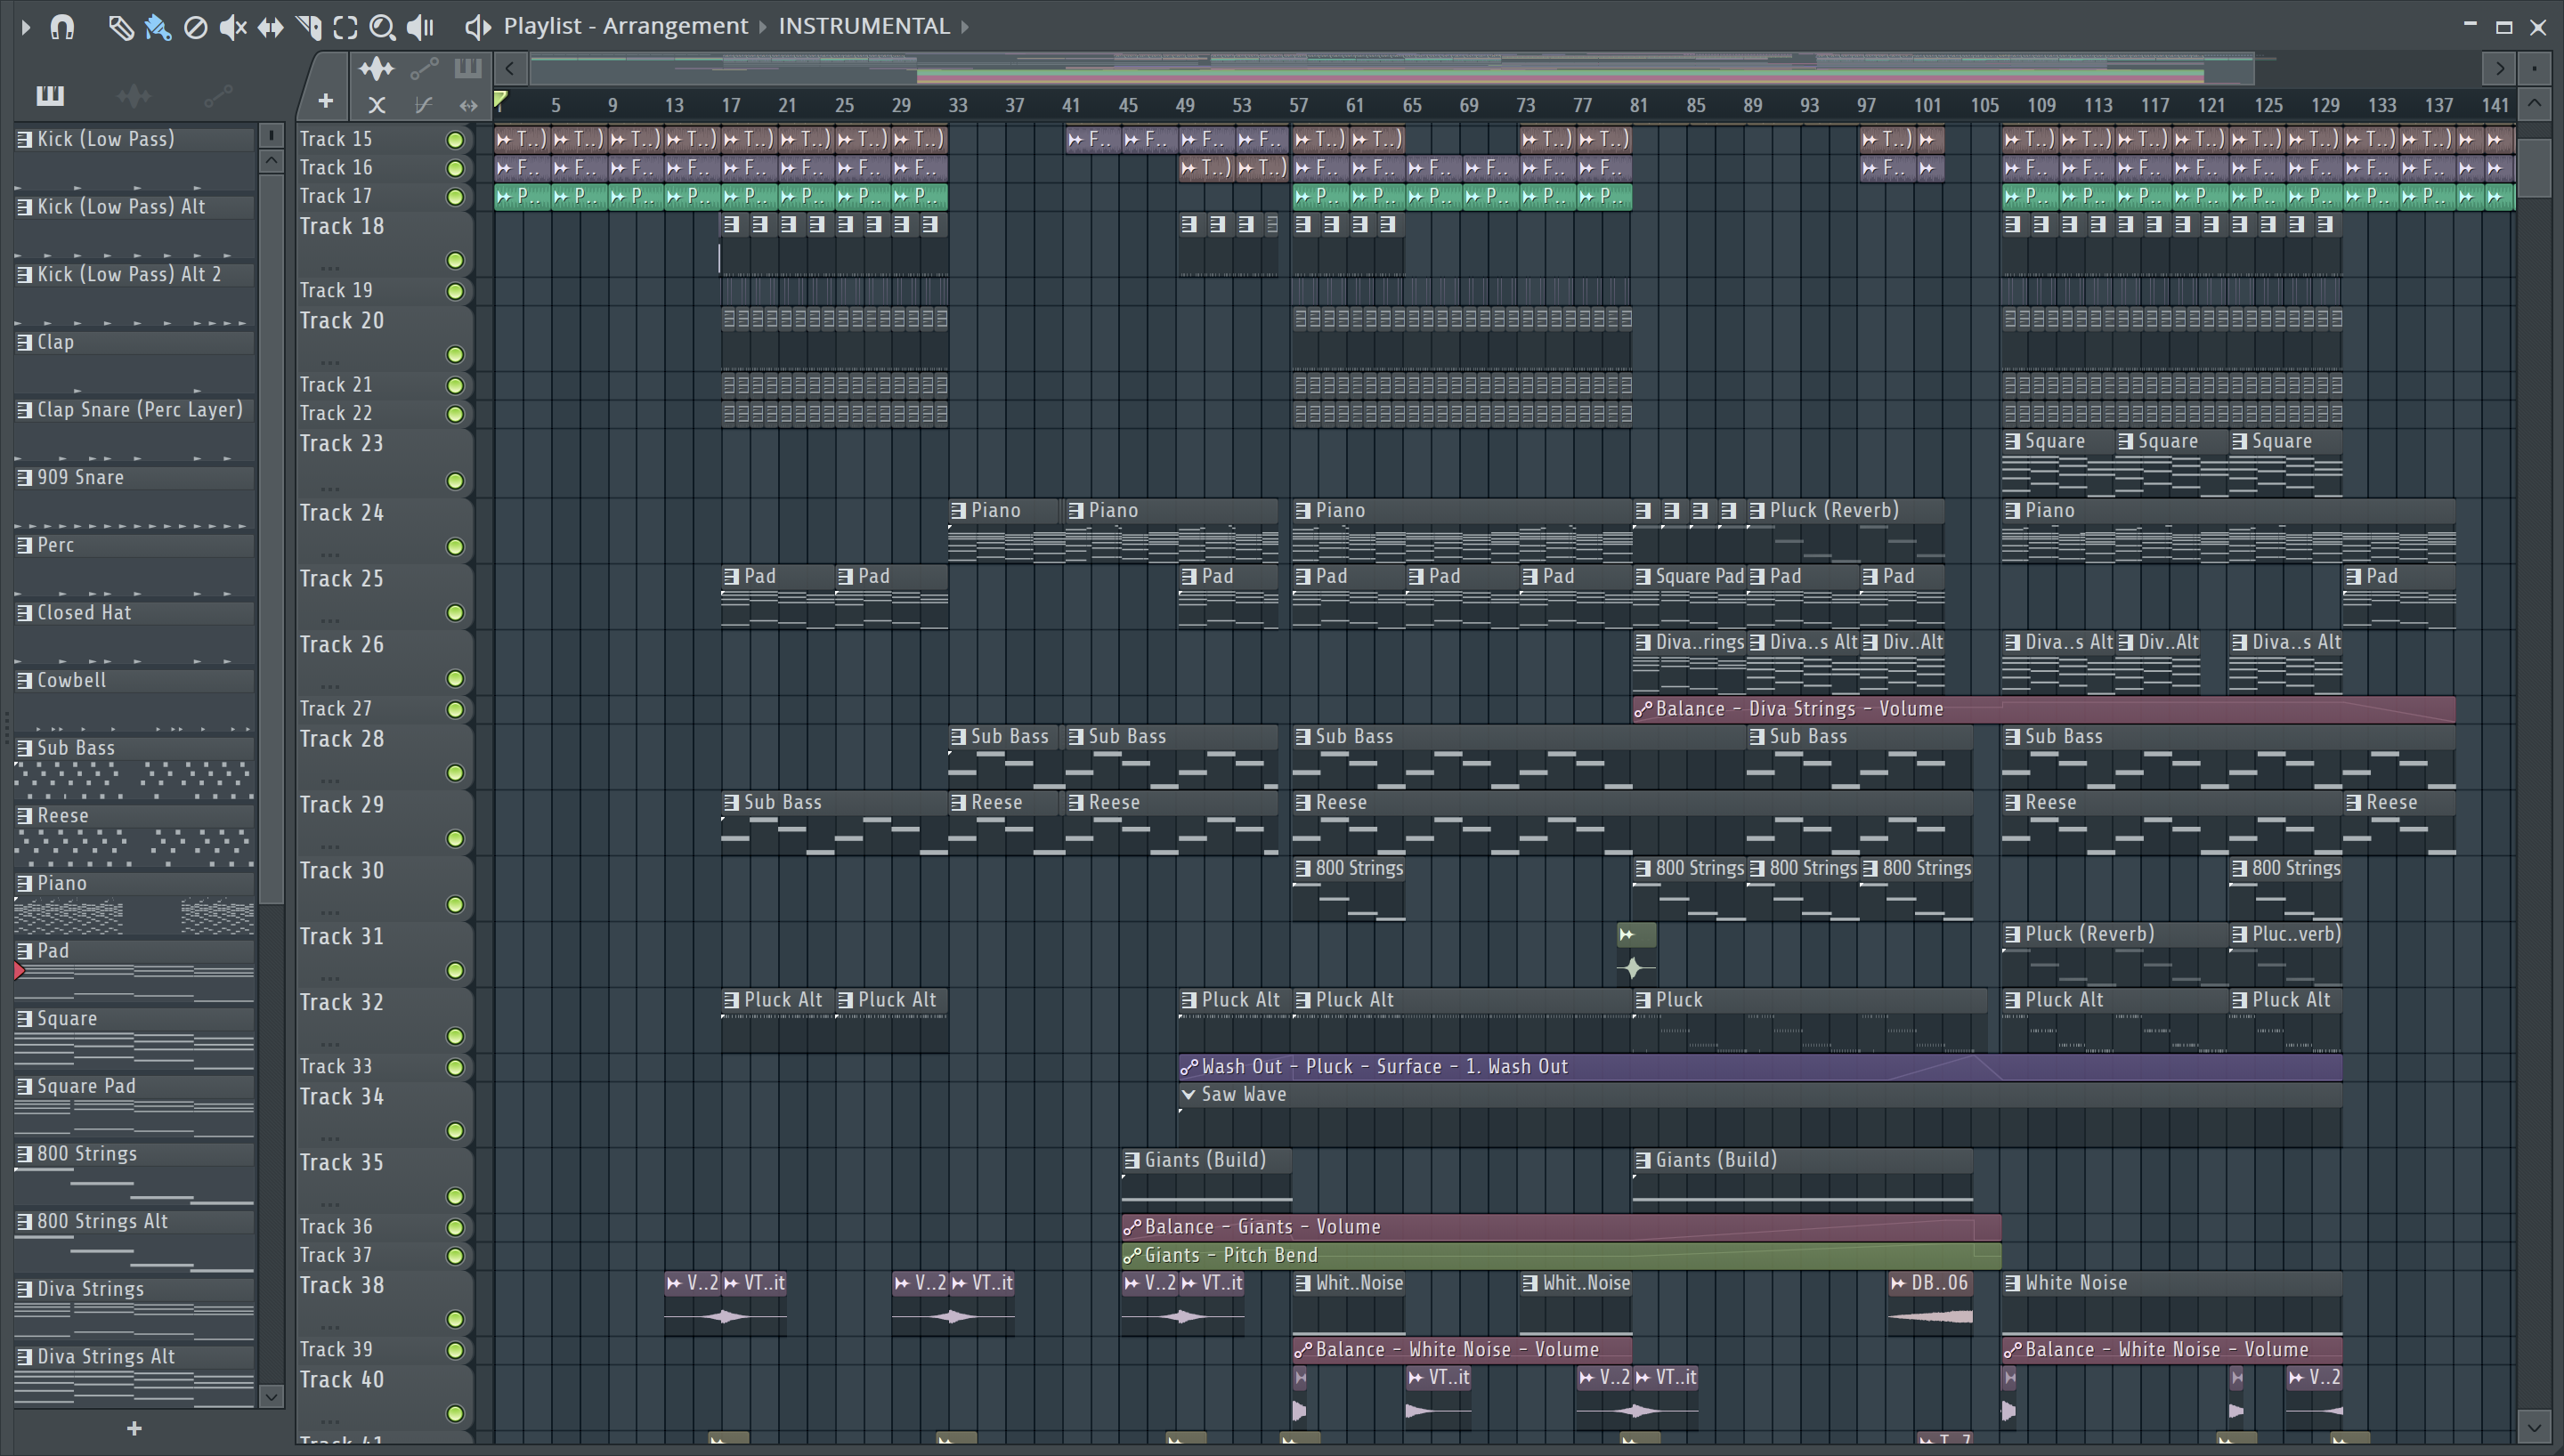2564x1456 pixels.
Task: Click the playlist vertical scrollbar thumb
Action: [x=2534, y=168]
